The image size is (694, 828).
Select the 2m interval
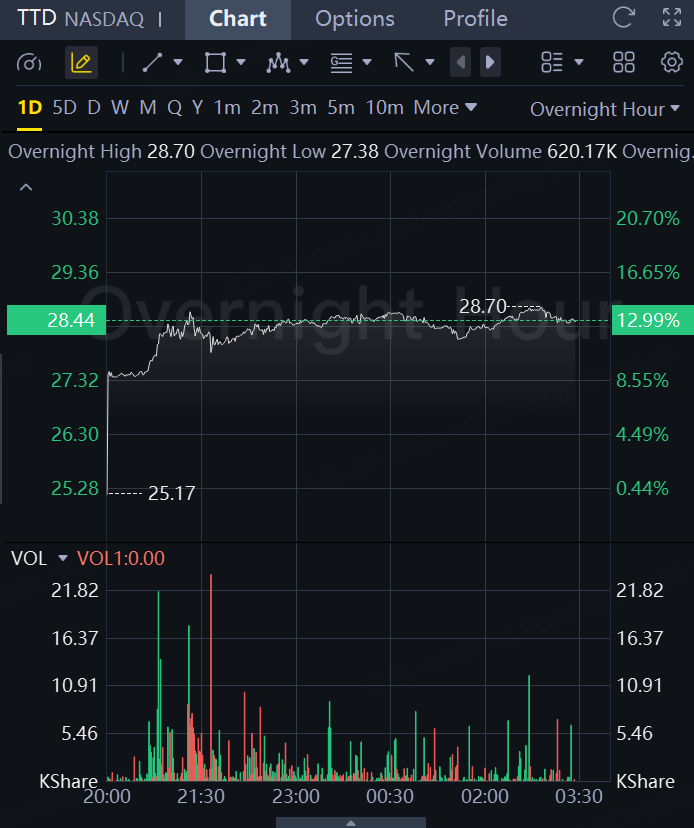(x=265, y=108)
